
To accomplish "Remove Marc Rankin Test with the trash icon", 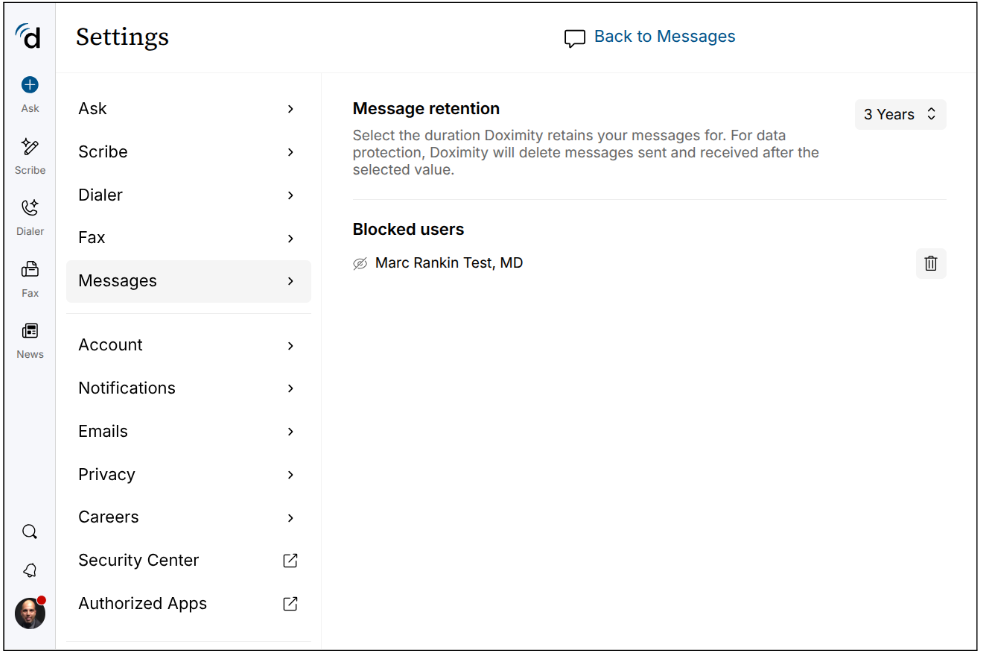I will pos(931,263).
